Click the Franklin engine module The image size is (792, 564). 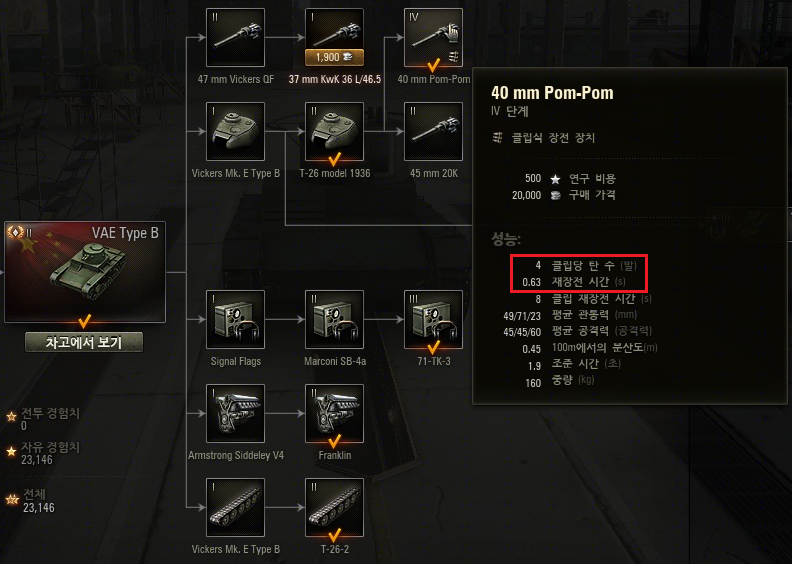pos(334,413)
